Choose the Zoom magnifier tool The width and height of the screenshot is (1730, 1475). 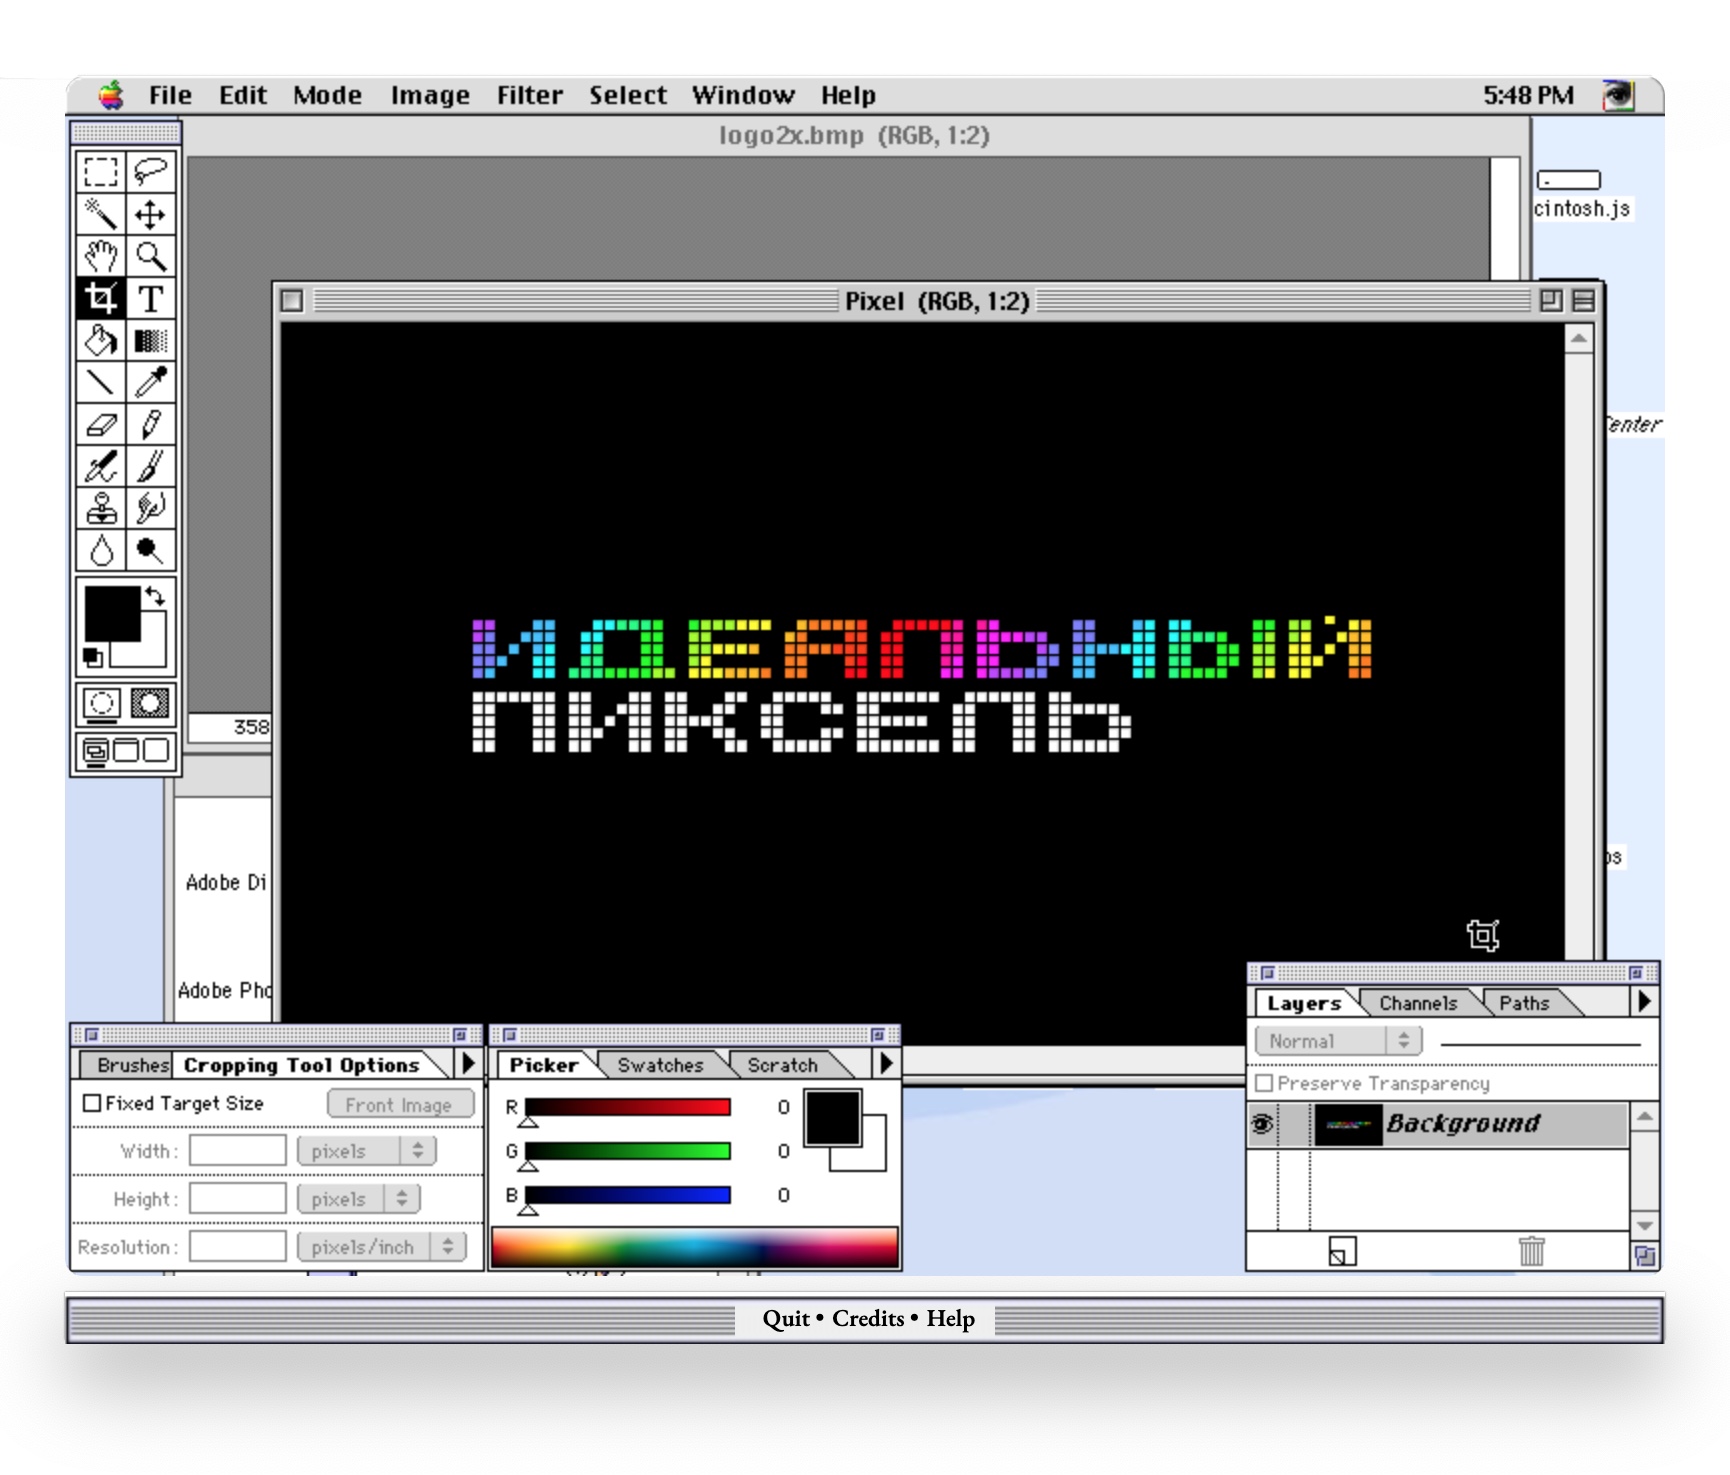click(151, 256)
